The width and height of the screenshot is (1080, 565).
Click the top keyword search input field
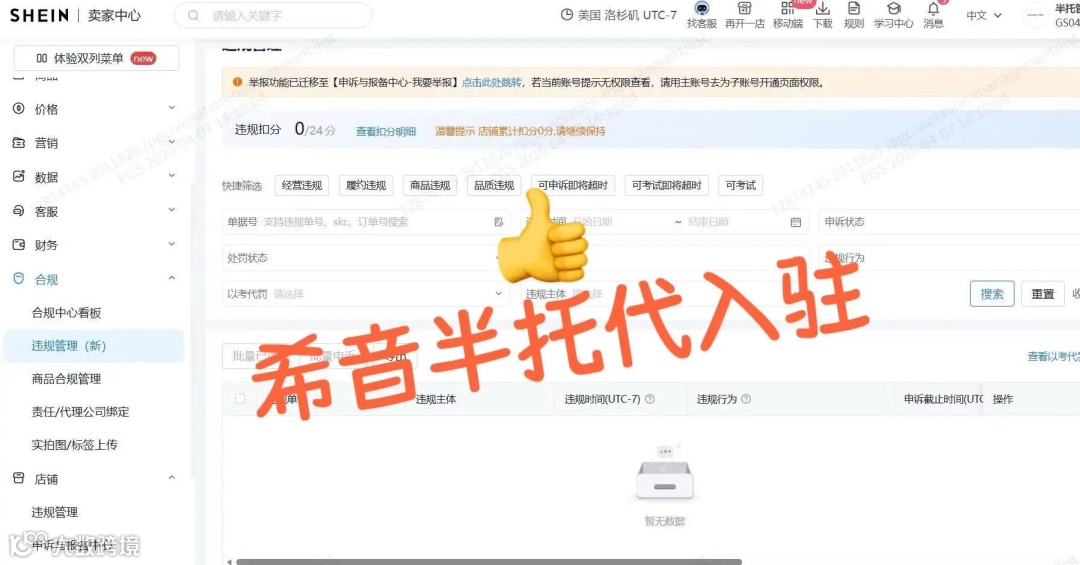(273, 15)
